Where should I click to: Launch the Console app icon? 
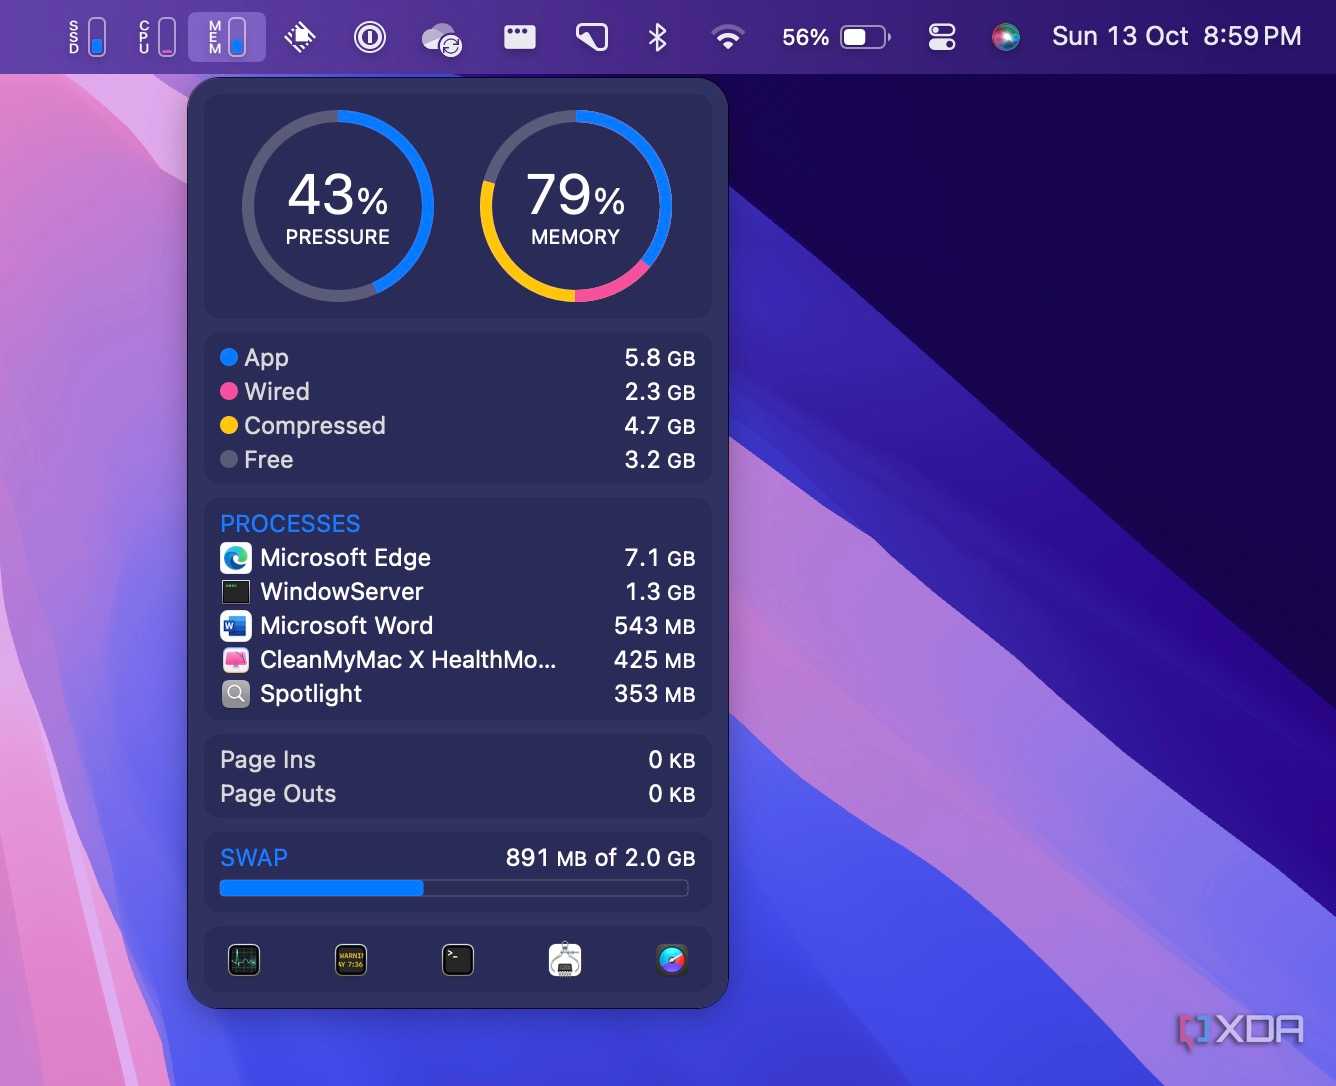pos(351,960)
